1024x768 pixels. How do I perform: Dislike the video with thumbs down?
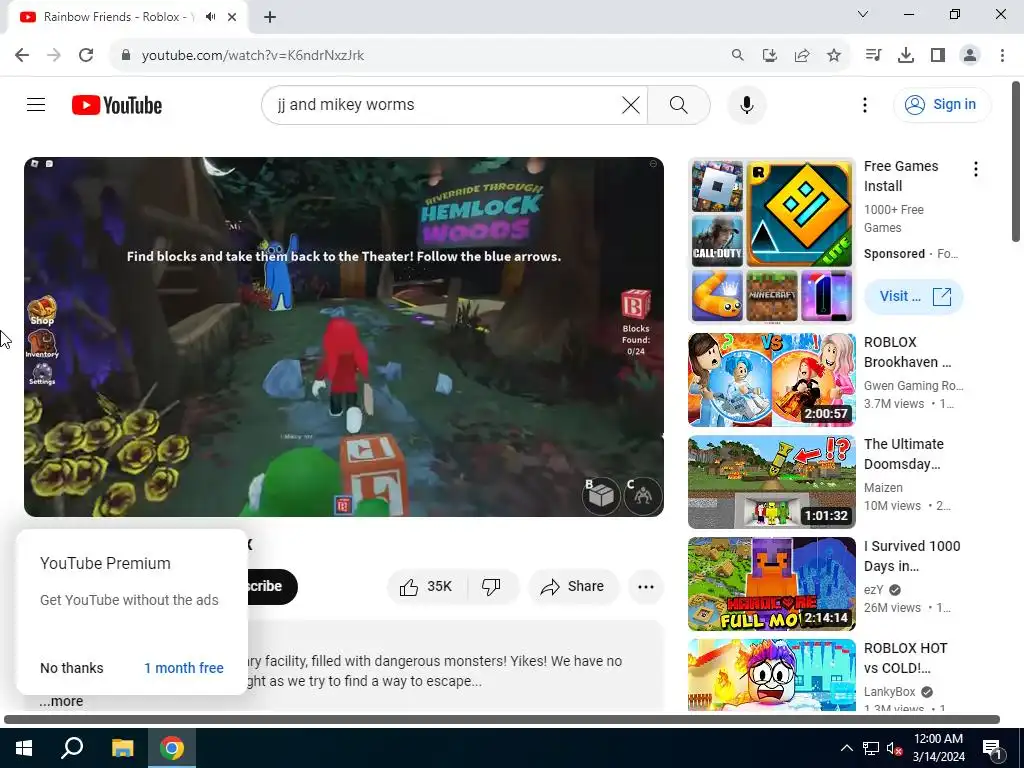coord(491,586)
